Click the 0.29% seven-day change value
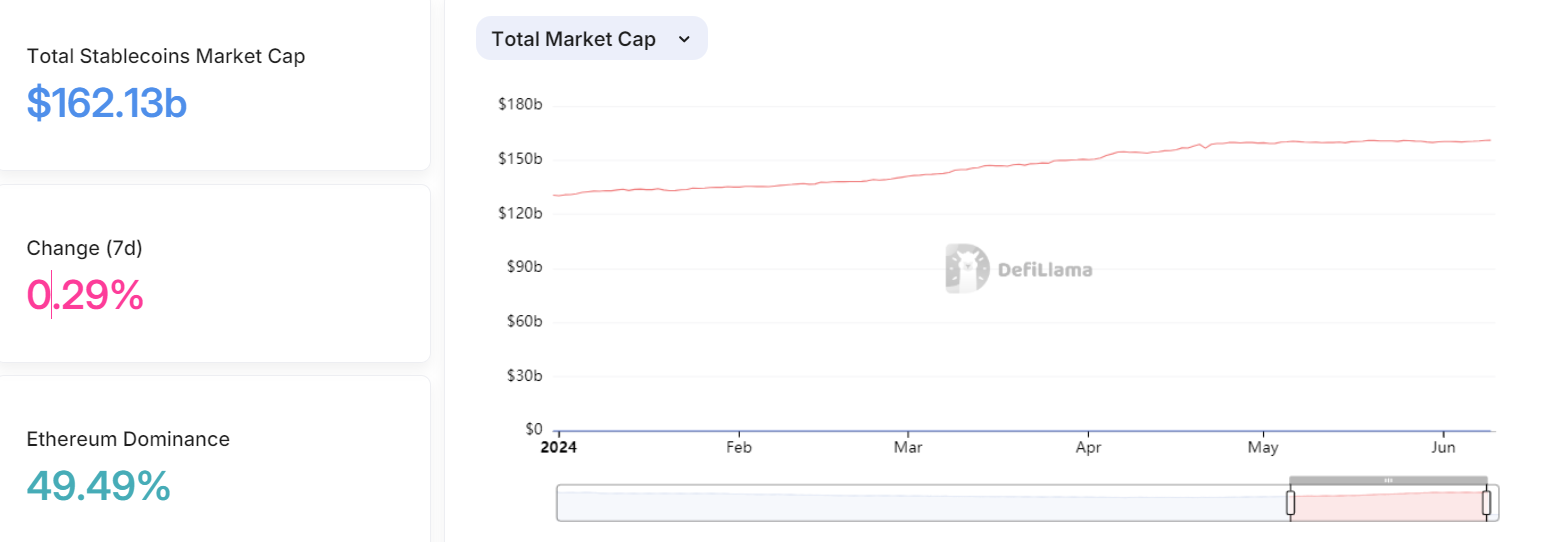 [85, 295]
